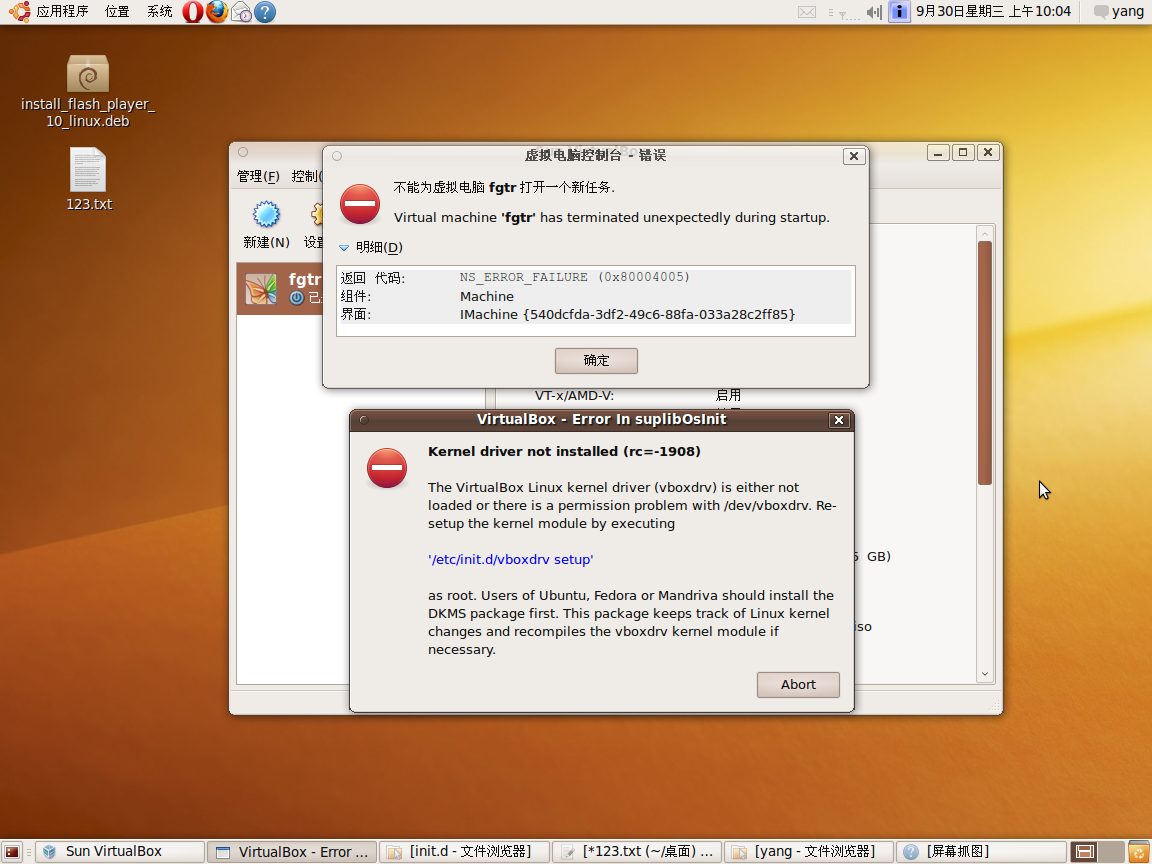Image resolution: width=1152 pixels, height=864 pixels.
Task: Open the clock showing 9月30日星期三 上午10:04
Action: coord(993,11)
